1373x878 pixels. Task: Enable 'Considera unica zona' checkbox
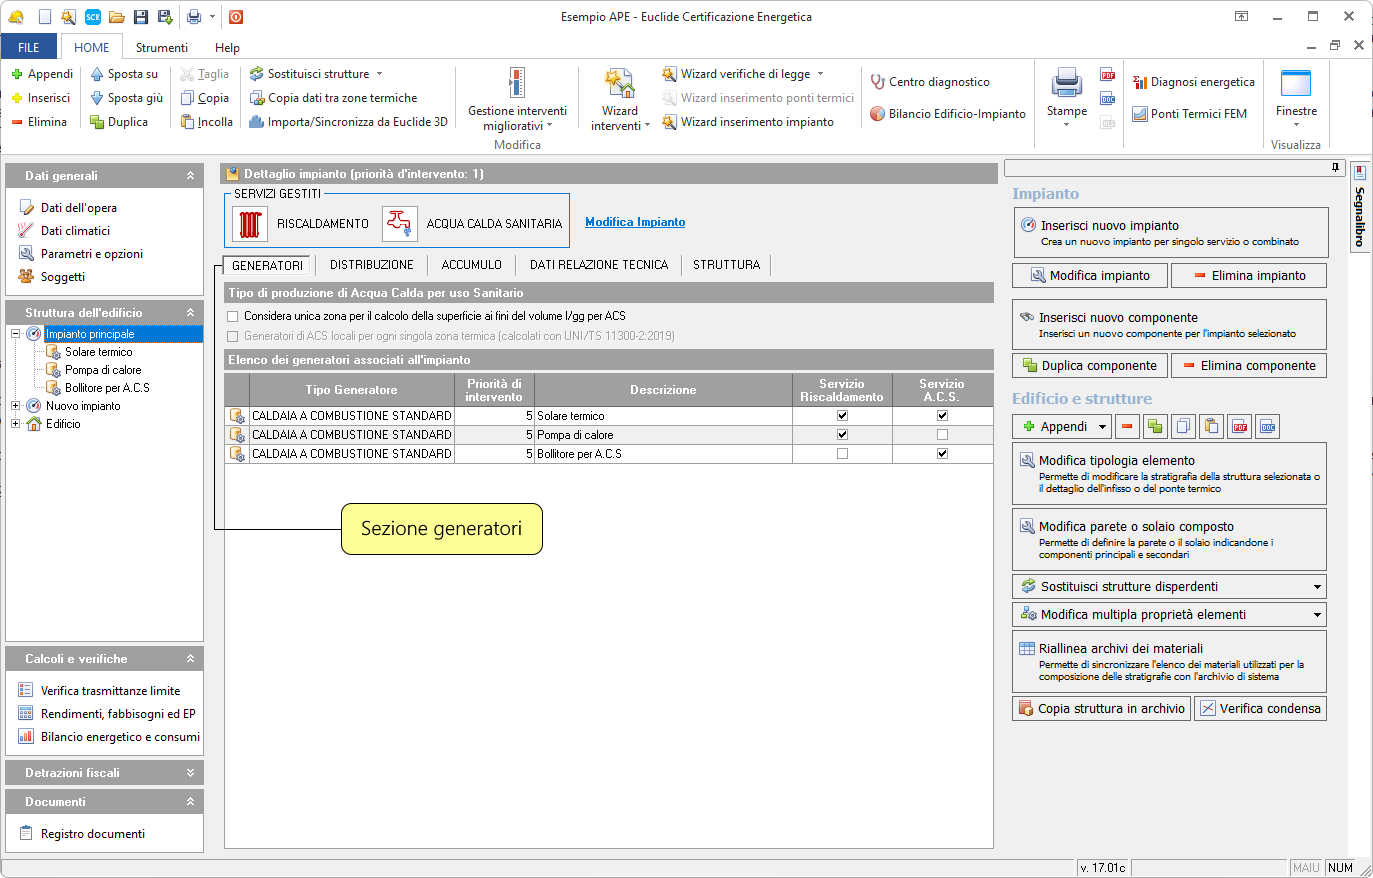pos(233,316)
